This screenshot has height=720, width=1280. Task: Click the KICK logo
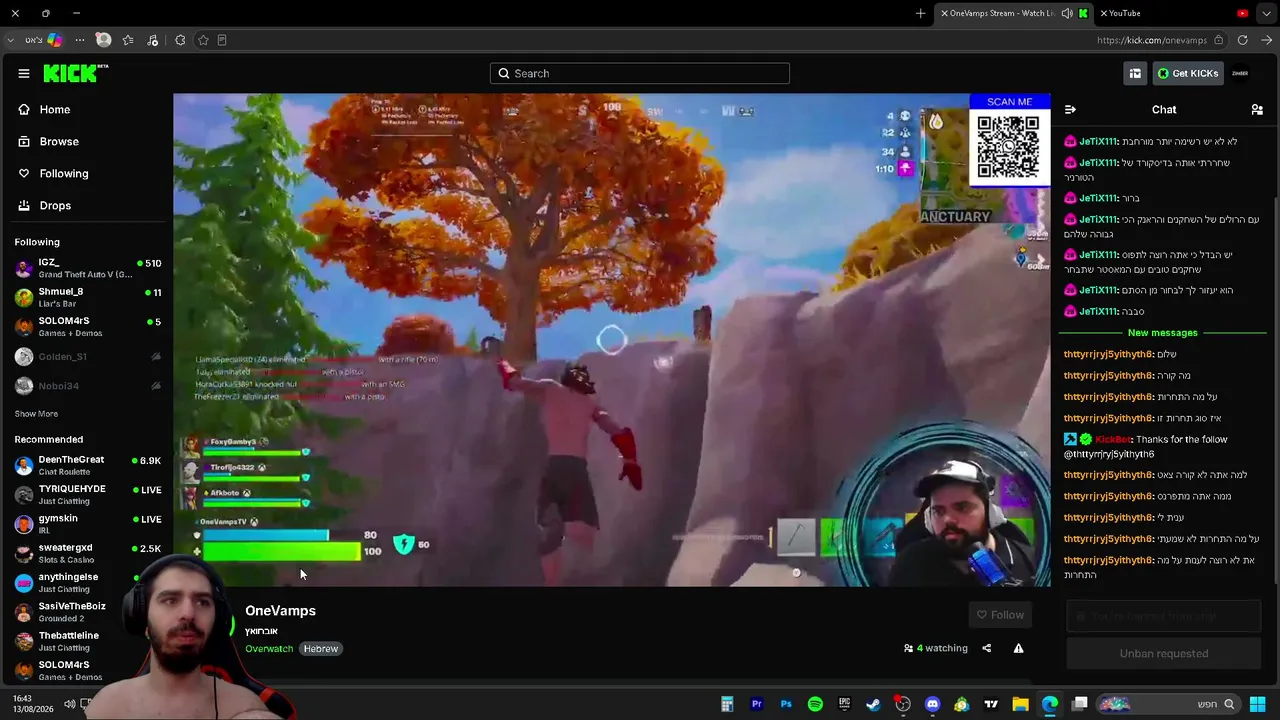[x=75, y=73]
